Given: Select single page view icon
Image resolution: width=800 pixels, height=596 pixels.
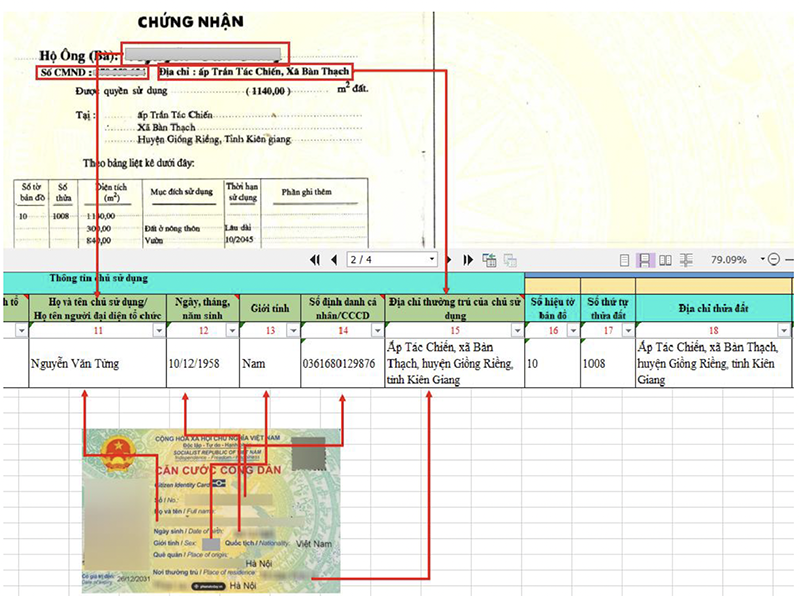Looking at the screenshot, I should coord(624,260).
